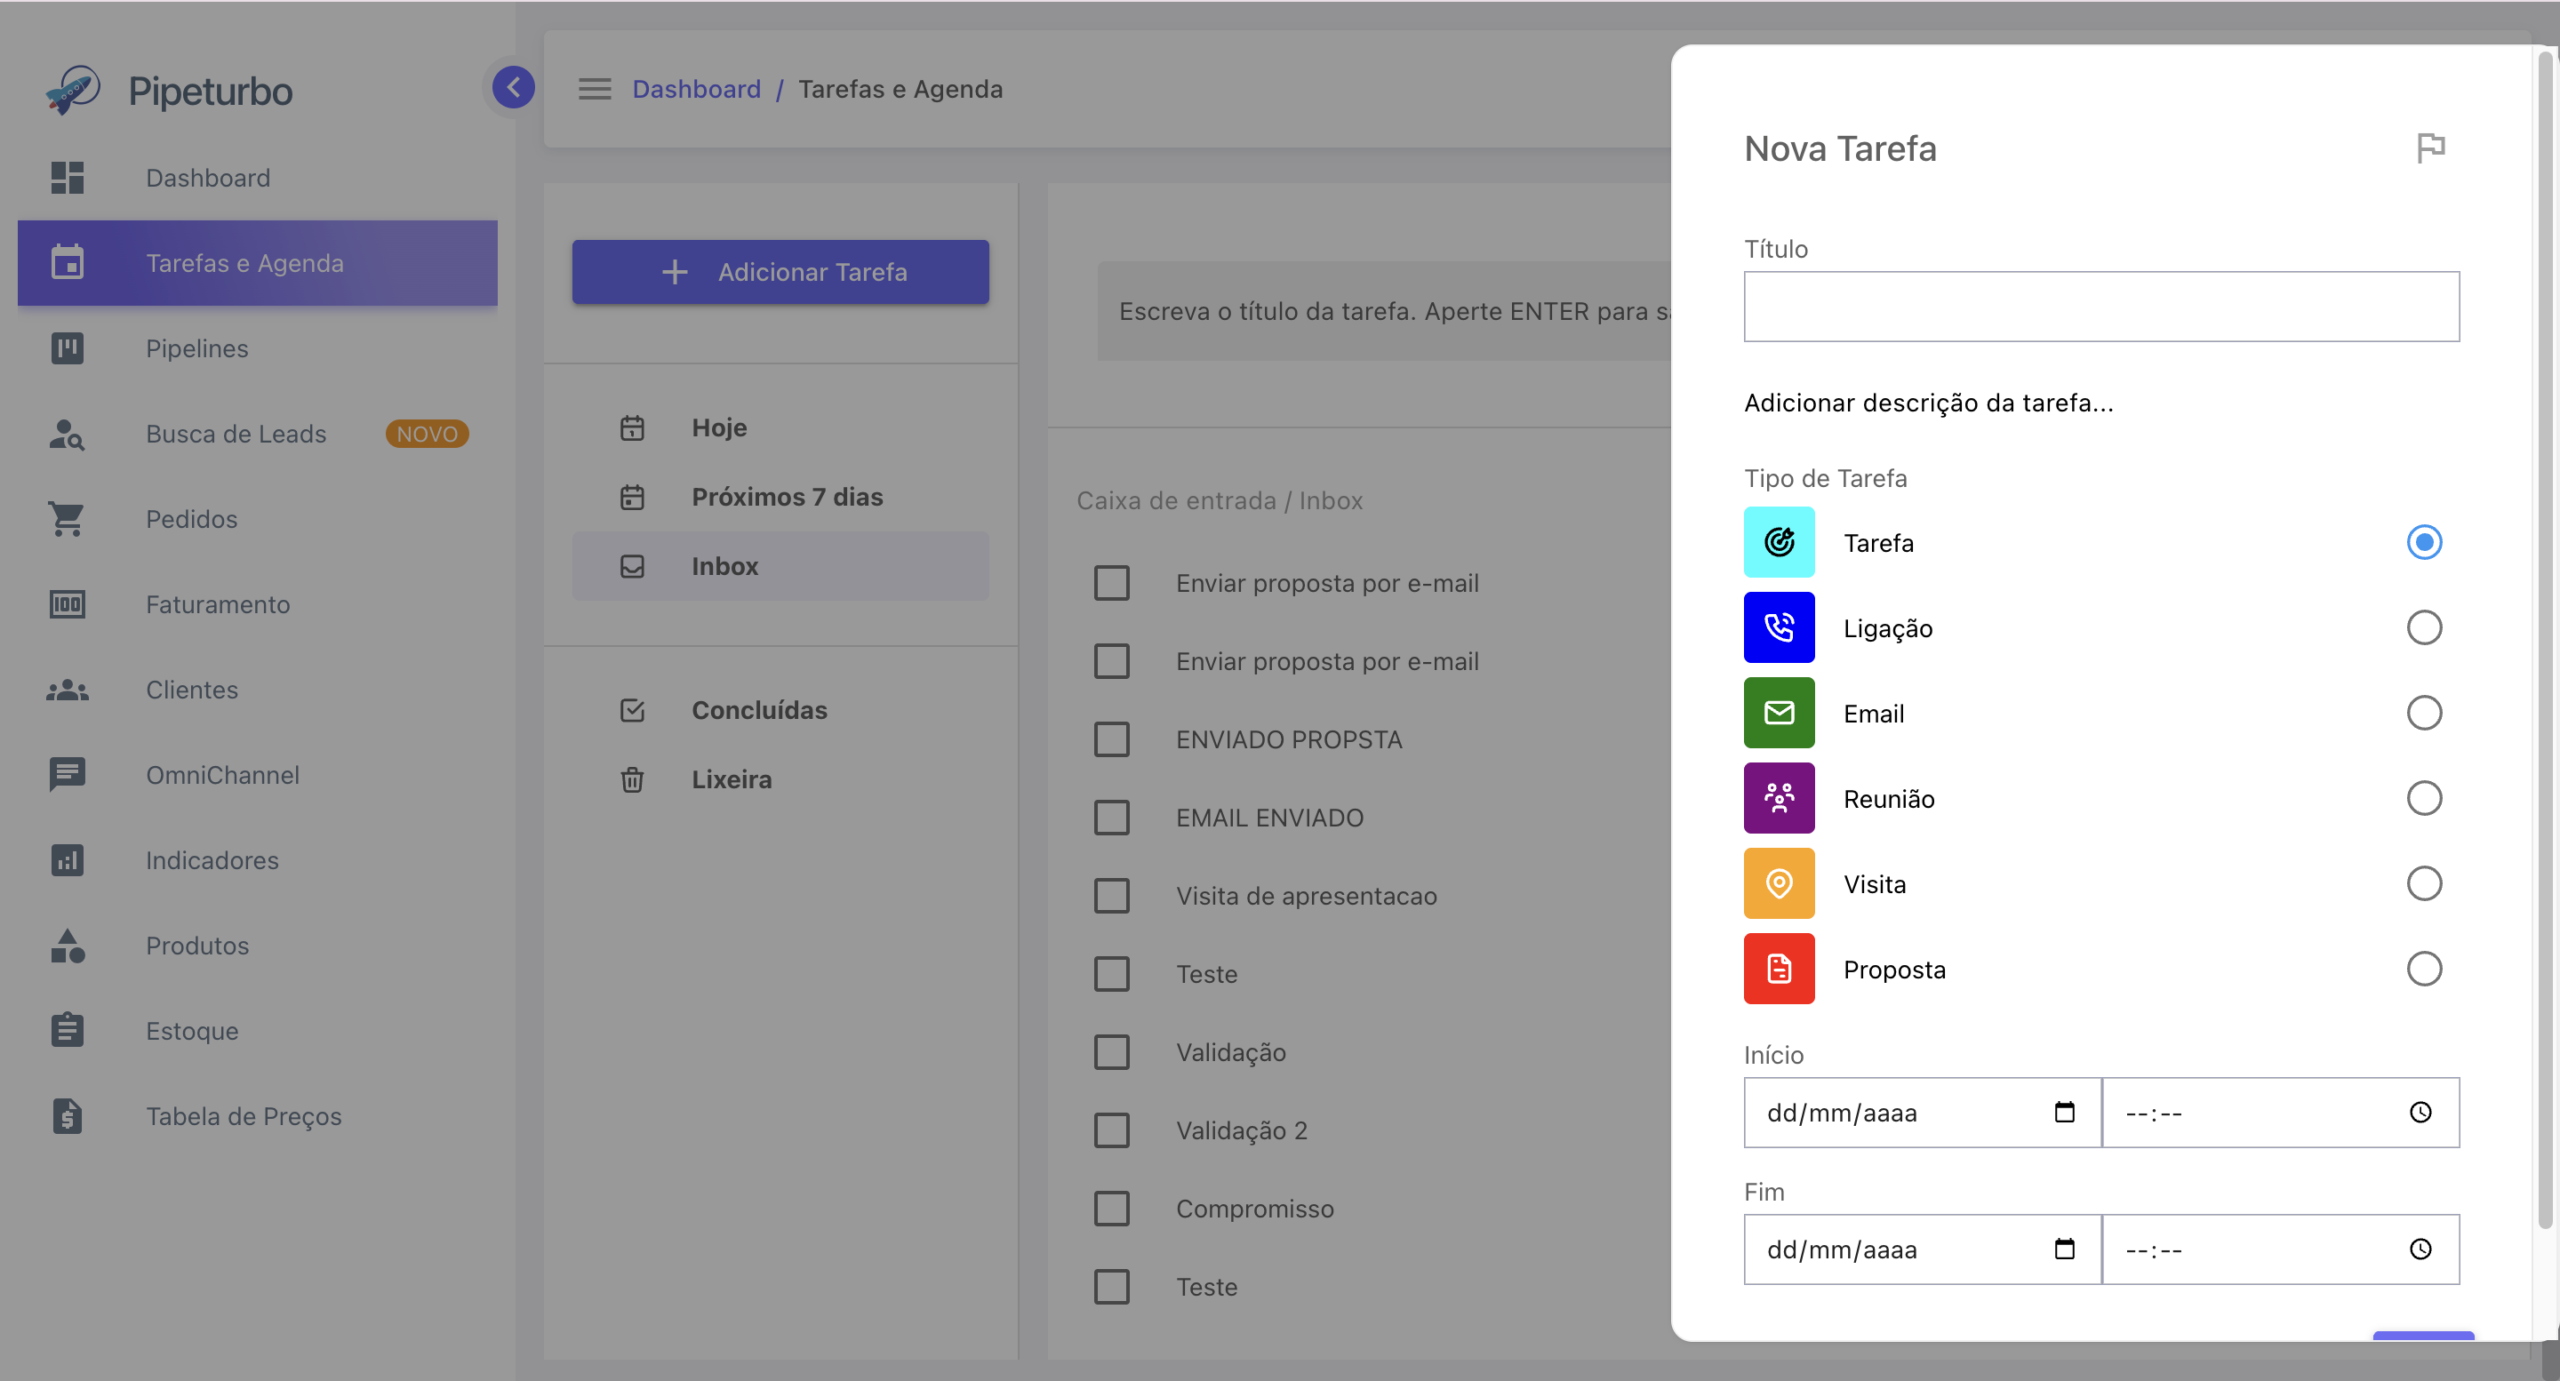Screen dimensions: 2560x1381
Task: Select the Tarefa radio button
Action: click(x=2424, y=542)
